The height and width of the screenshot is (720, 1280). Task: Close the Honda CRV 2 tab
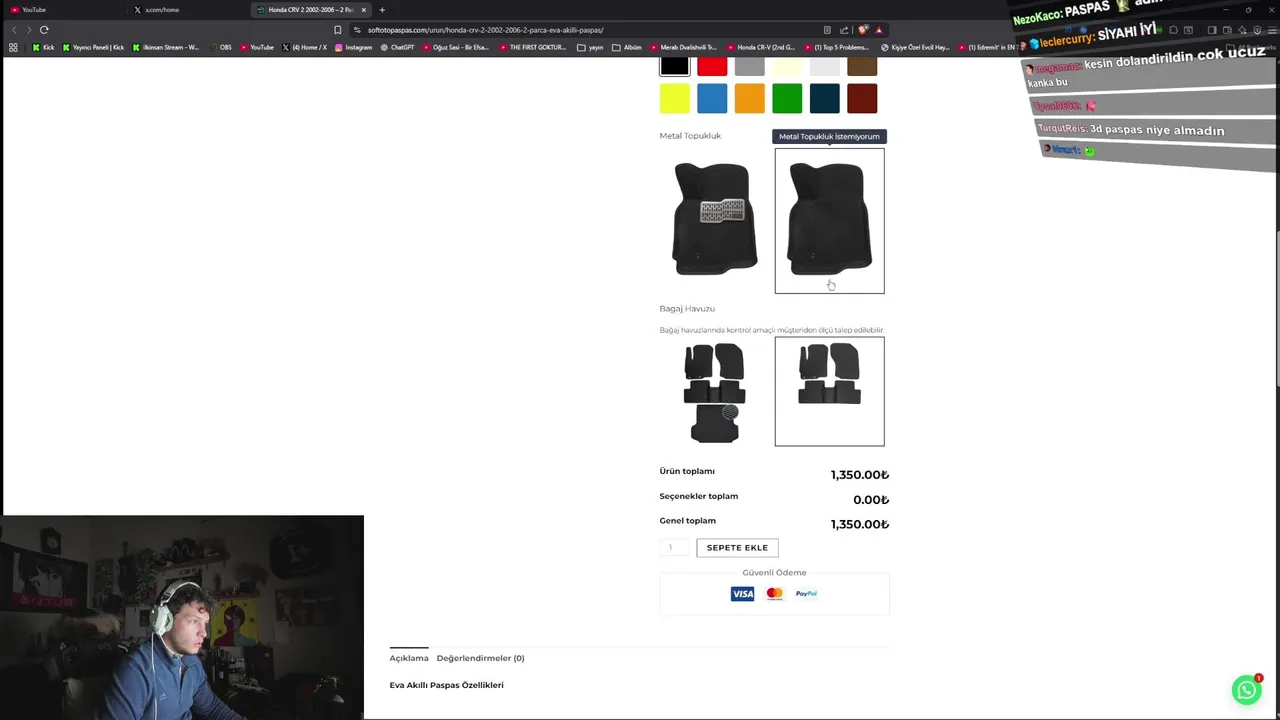coord(364,10)
